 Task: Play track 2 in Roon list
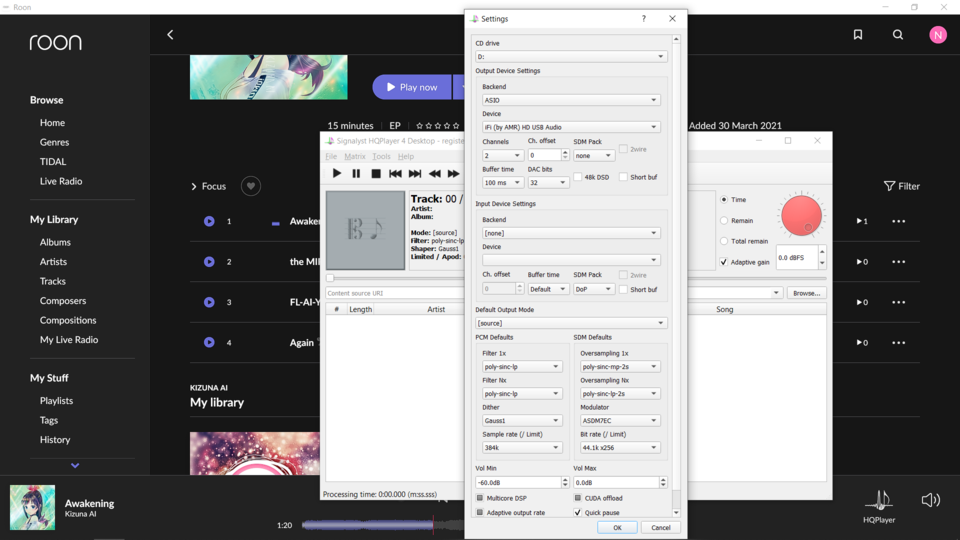pyautogui.click(x=209, y=261)
